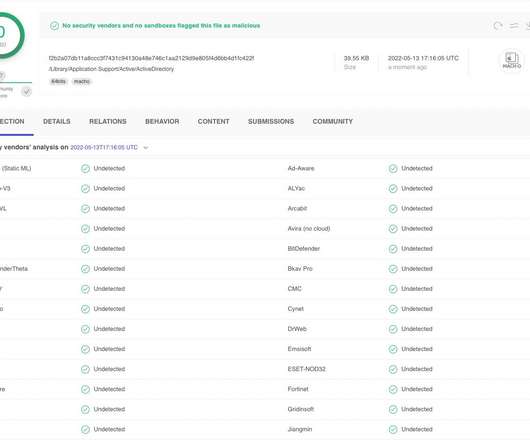
Task: Click the check icon in the nderTheta vendor row
Action: (85, 269)
